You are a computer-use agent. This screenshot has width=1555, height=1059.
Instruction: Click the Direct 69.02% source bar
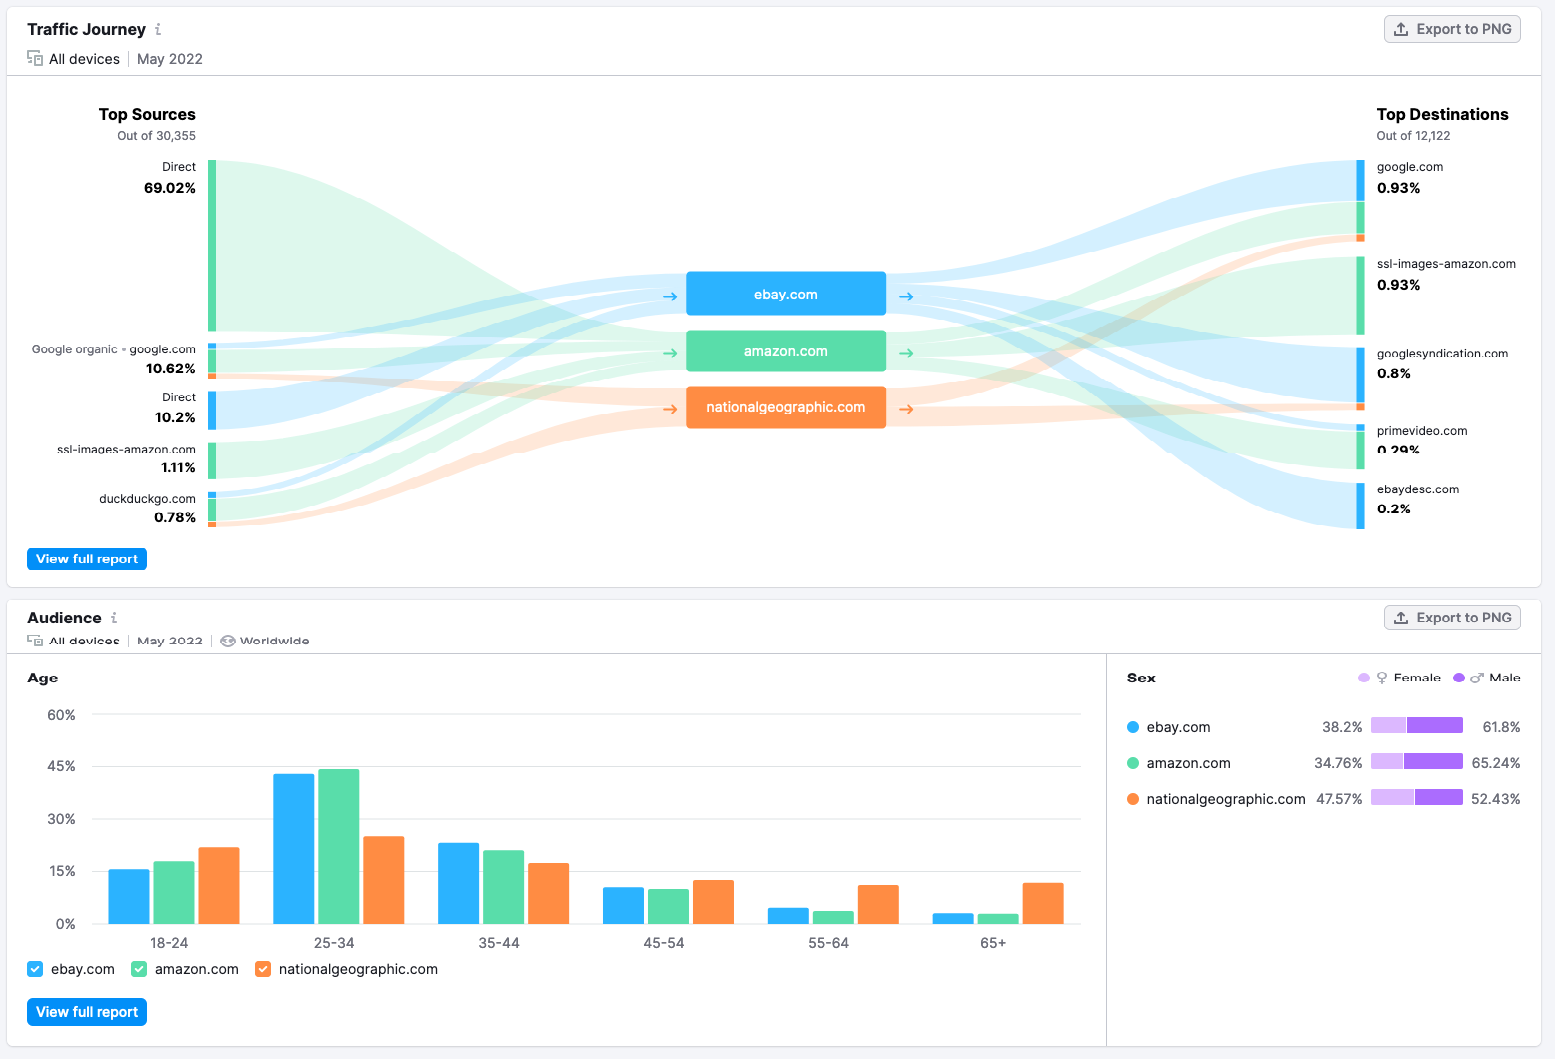(x=212, y=245)
